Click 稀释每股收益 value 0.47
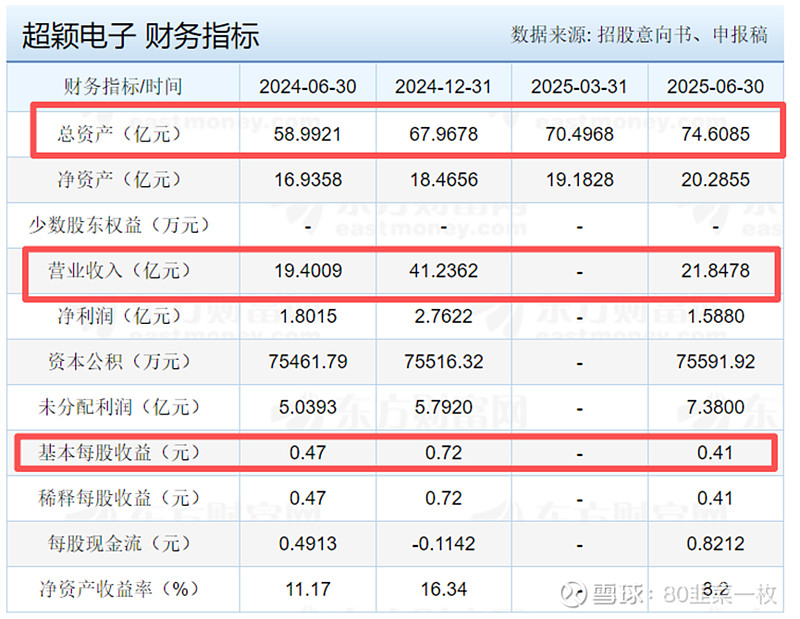This screenshot has height=619, width=800. click(x=308, y=498)
